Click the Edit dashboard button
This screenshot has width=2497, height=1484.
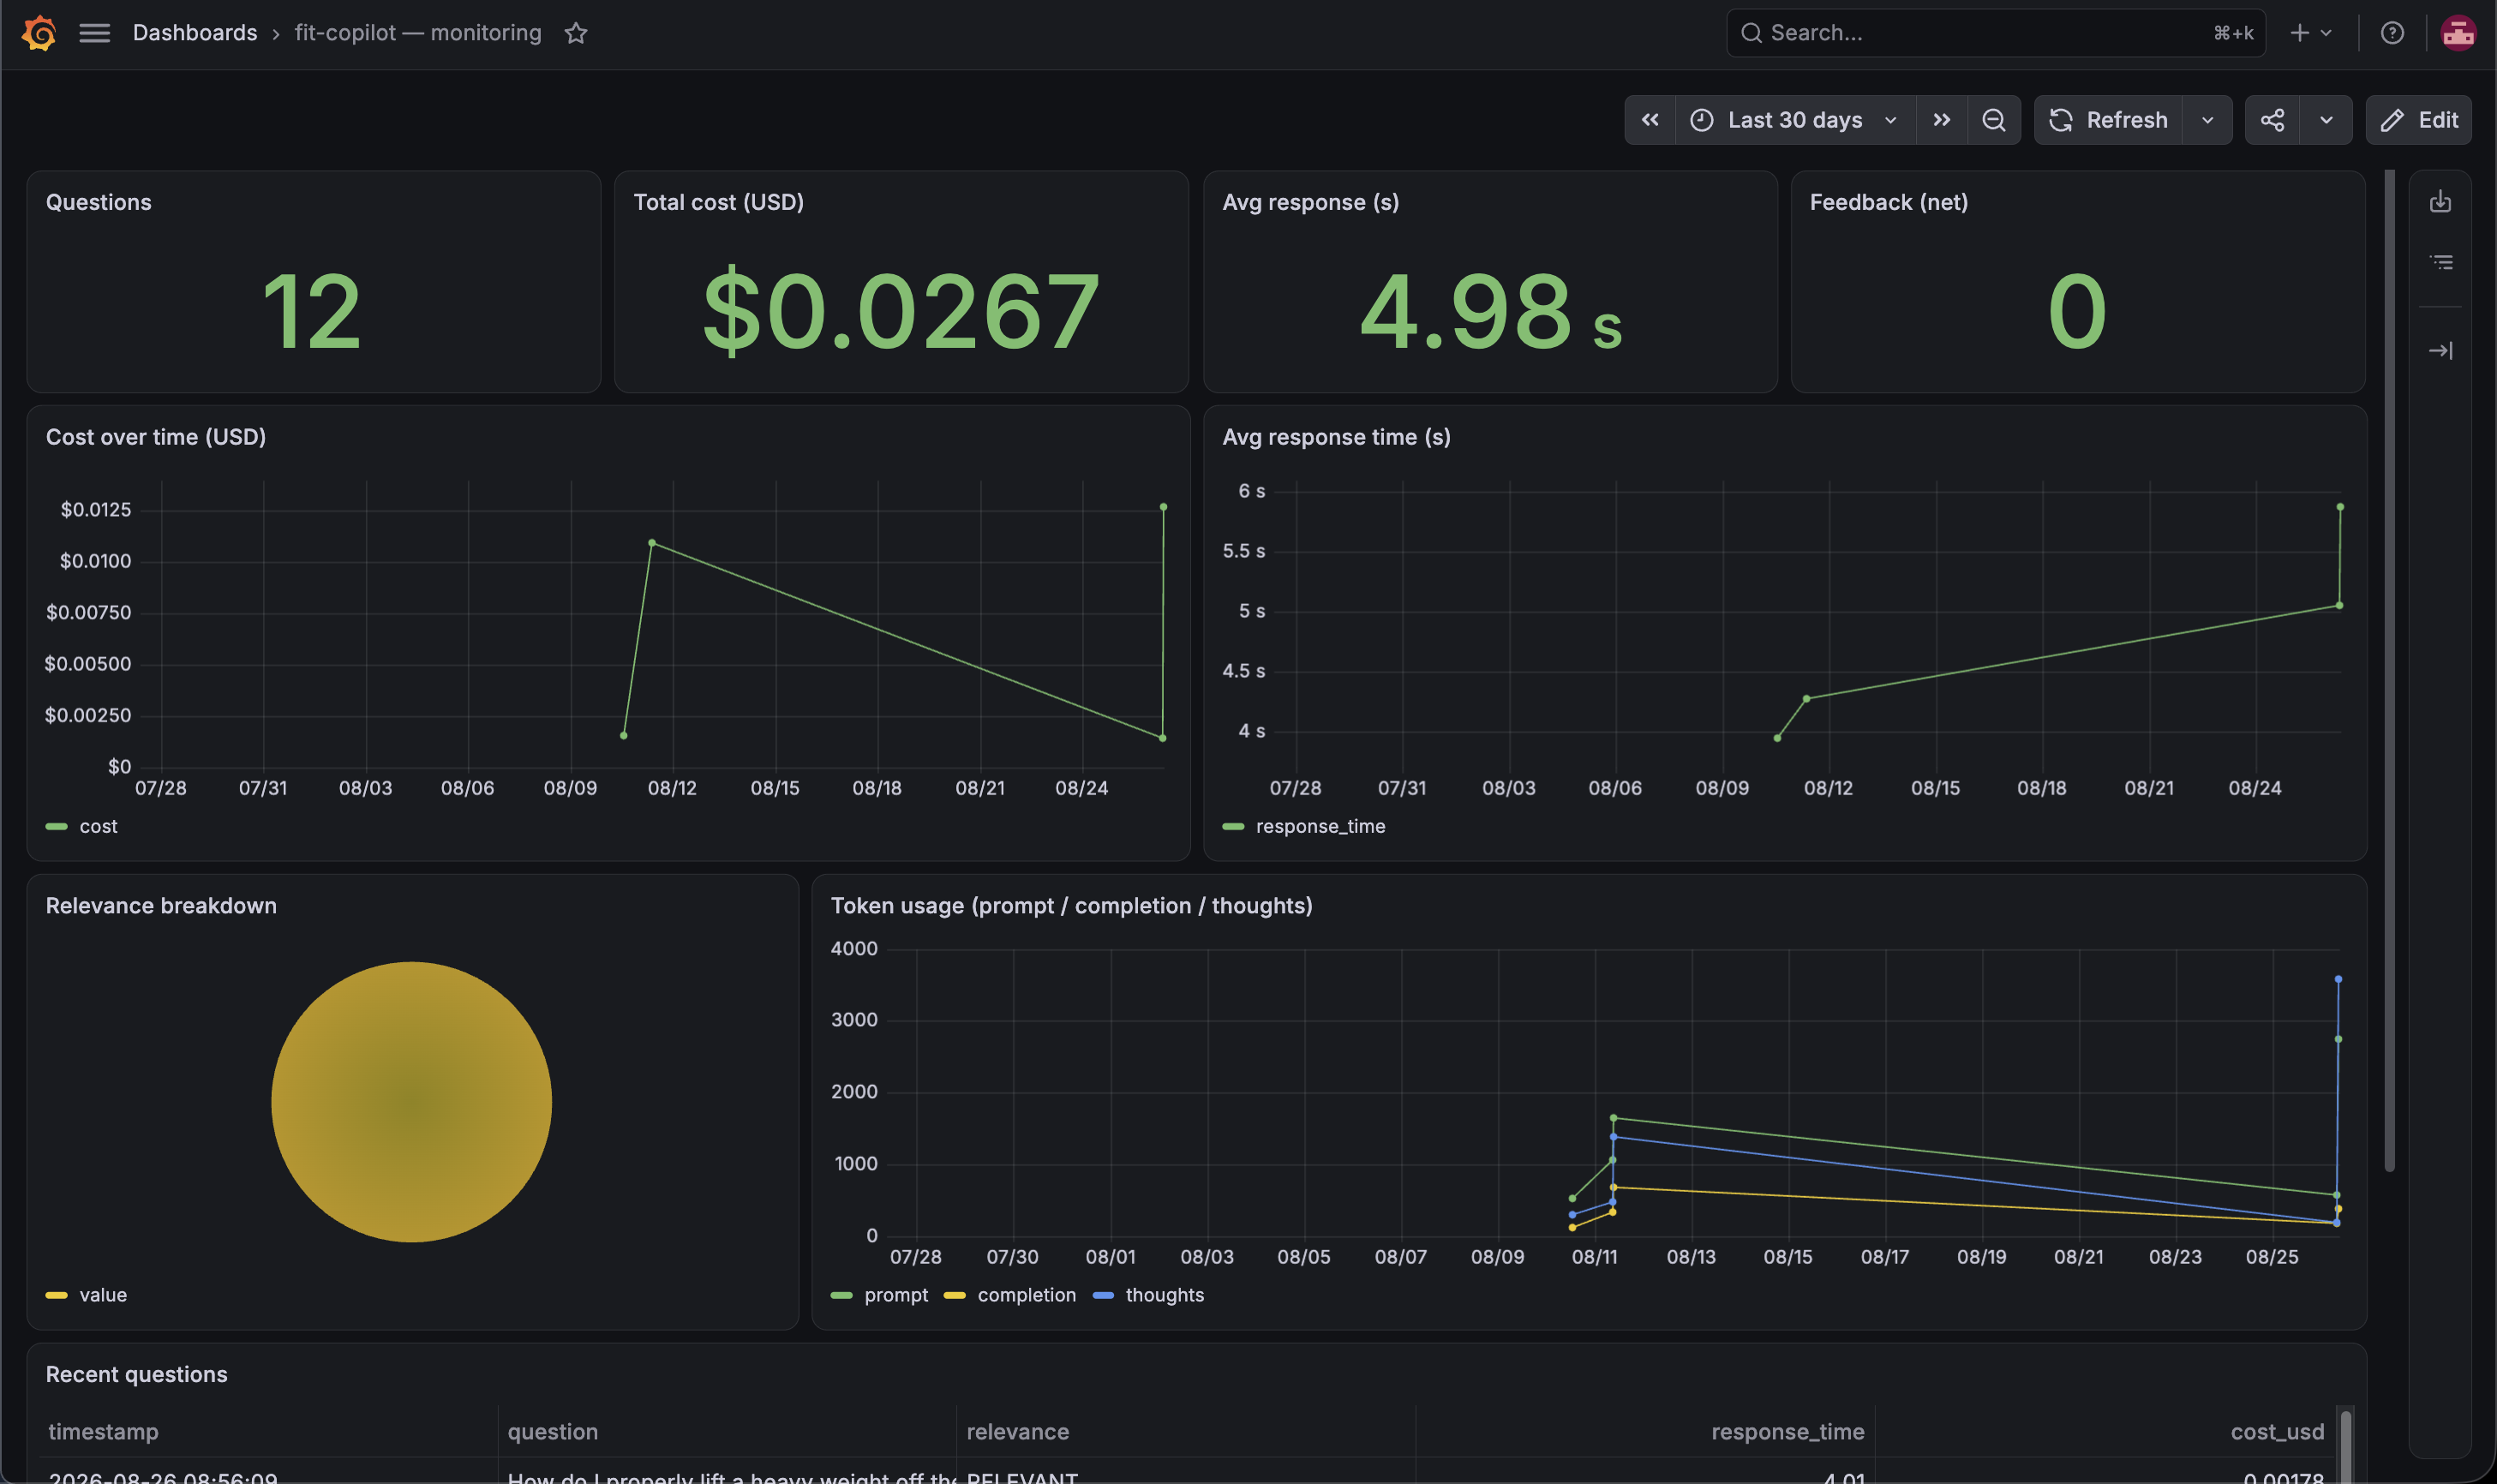tap(2418, 120)
